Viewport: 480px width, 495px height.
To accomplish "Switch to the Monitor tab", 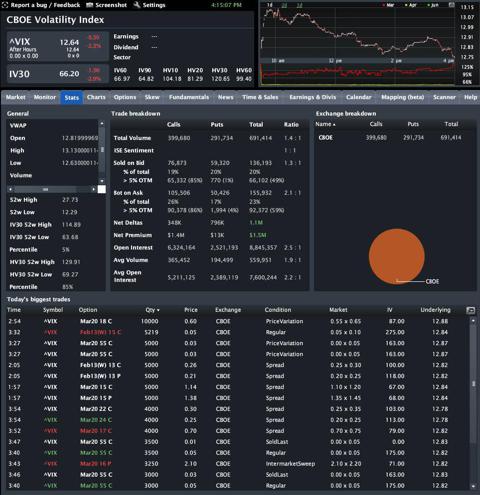I will pos(45,97).
